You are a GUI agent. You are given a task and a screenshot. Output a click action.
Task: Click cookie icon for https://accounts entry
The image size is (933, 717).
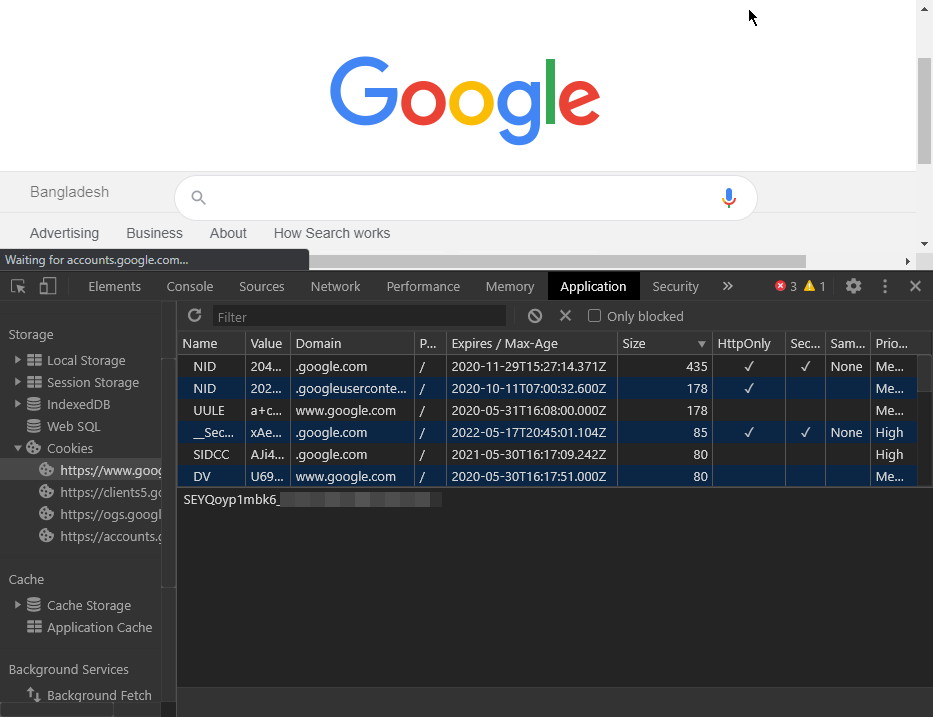click(x=46, y=536)
